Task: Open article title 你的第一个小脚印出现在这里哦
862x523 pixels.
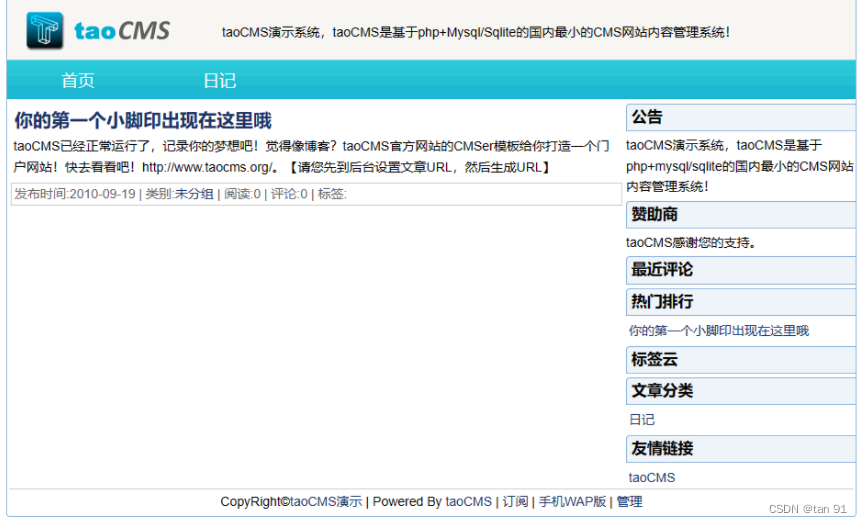Action: click(x=143, y=120)
